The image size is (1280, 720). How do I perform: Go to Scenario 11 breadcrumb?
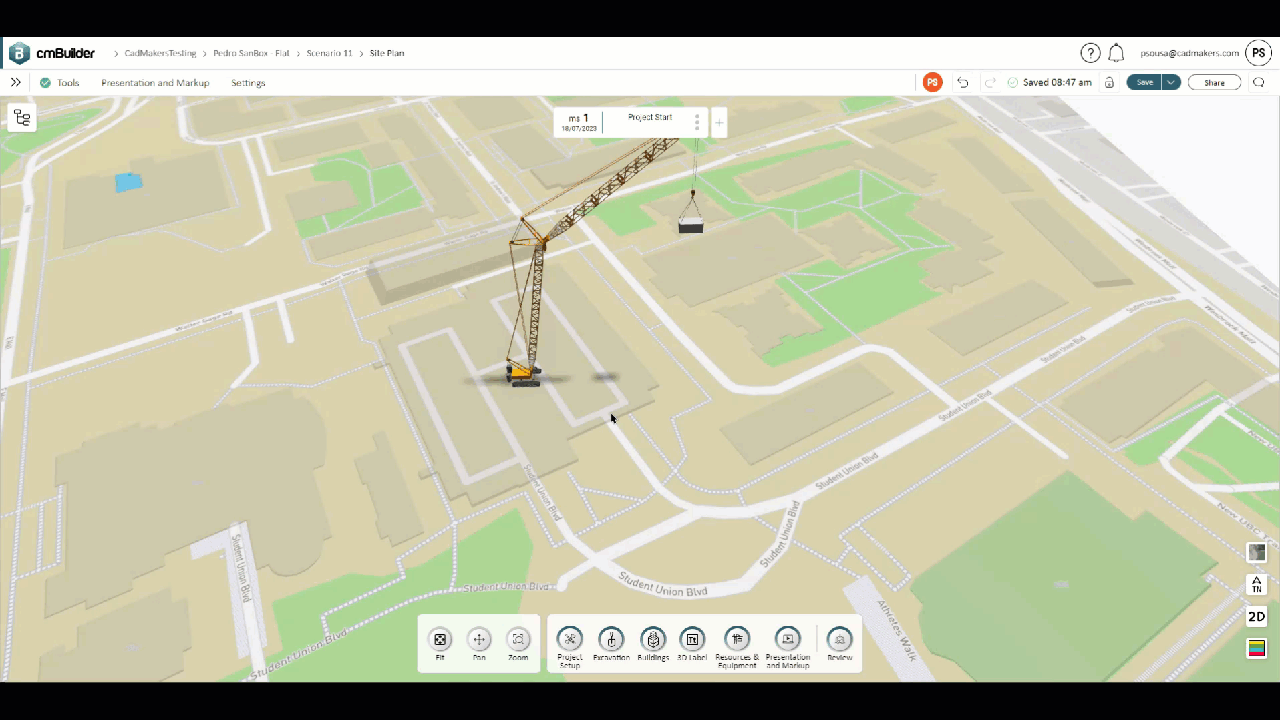[x=329, y=53]
